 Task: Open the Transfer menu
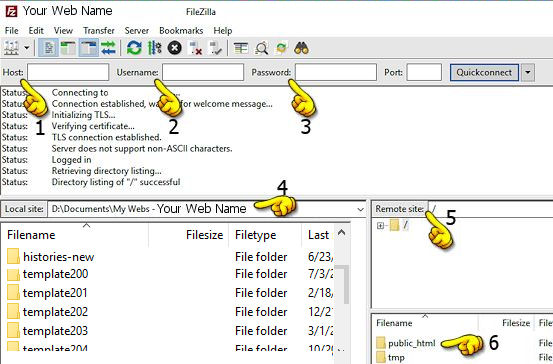(x=99, y=31)
